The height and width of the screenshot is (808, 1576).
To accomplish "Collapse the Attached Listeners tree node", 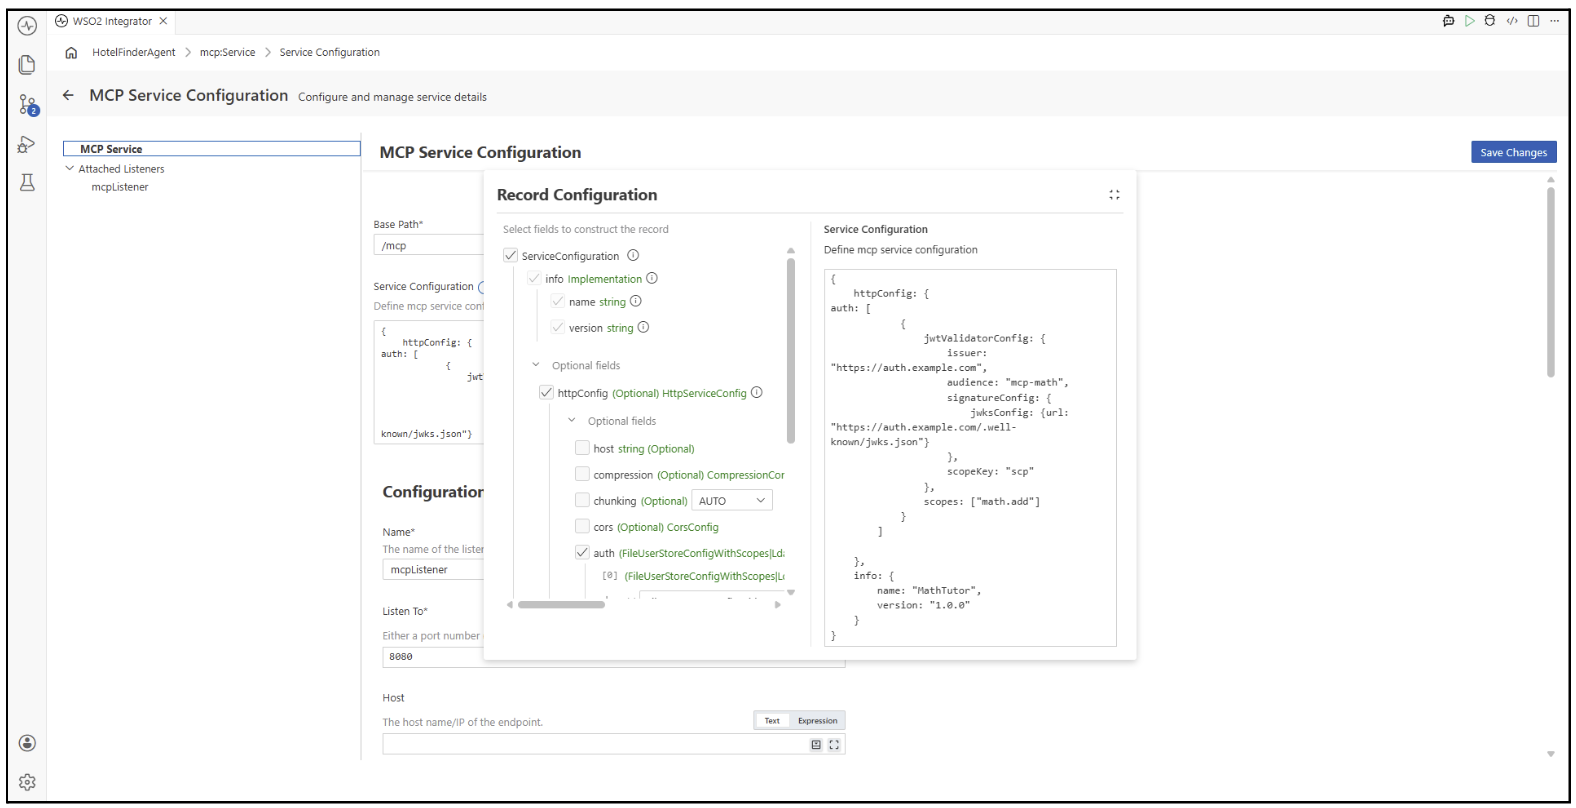I will pyautogui.click(x=70, y=169).
